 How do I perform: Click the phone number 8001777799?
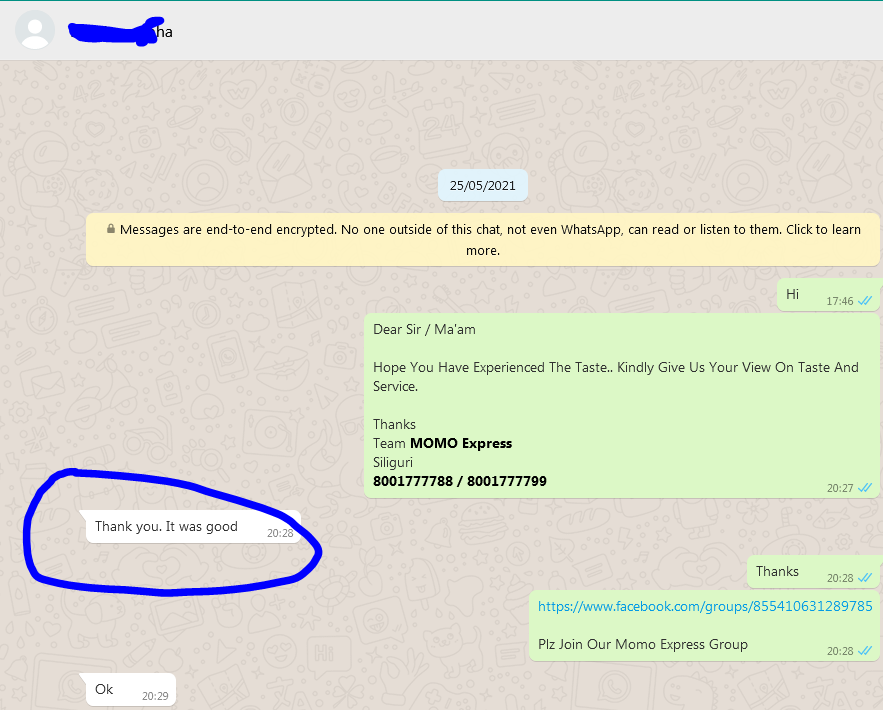[x=507, y=481]
